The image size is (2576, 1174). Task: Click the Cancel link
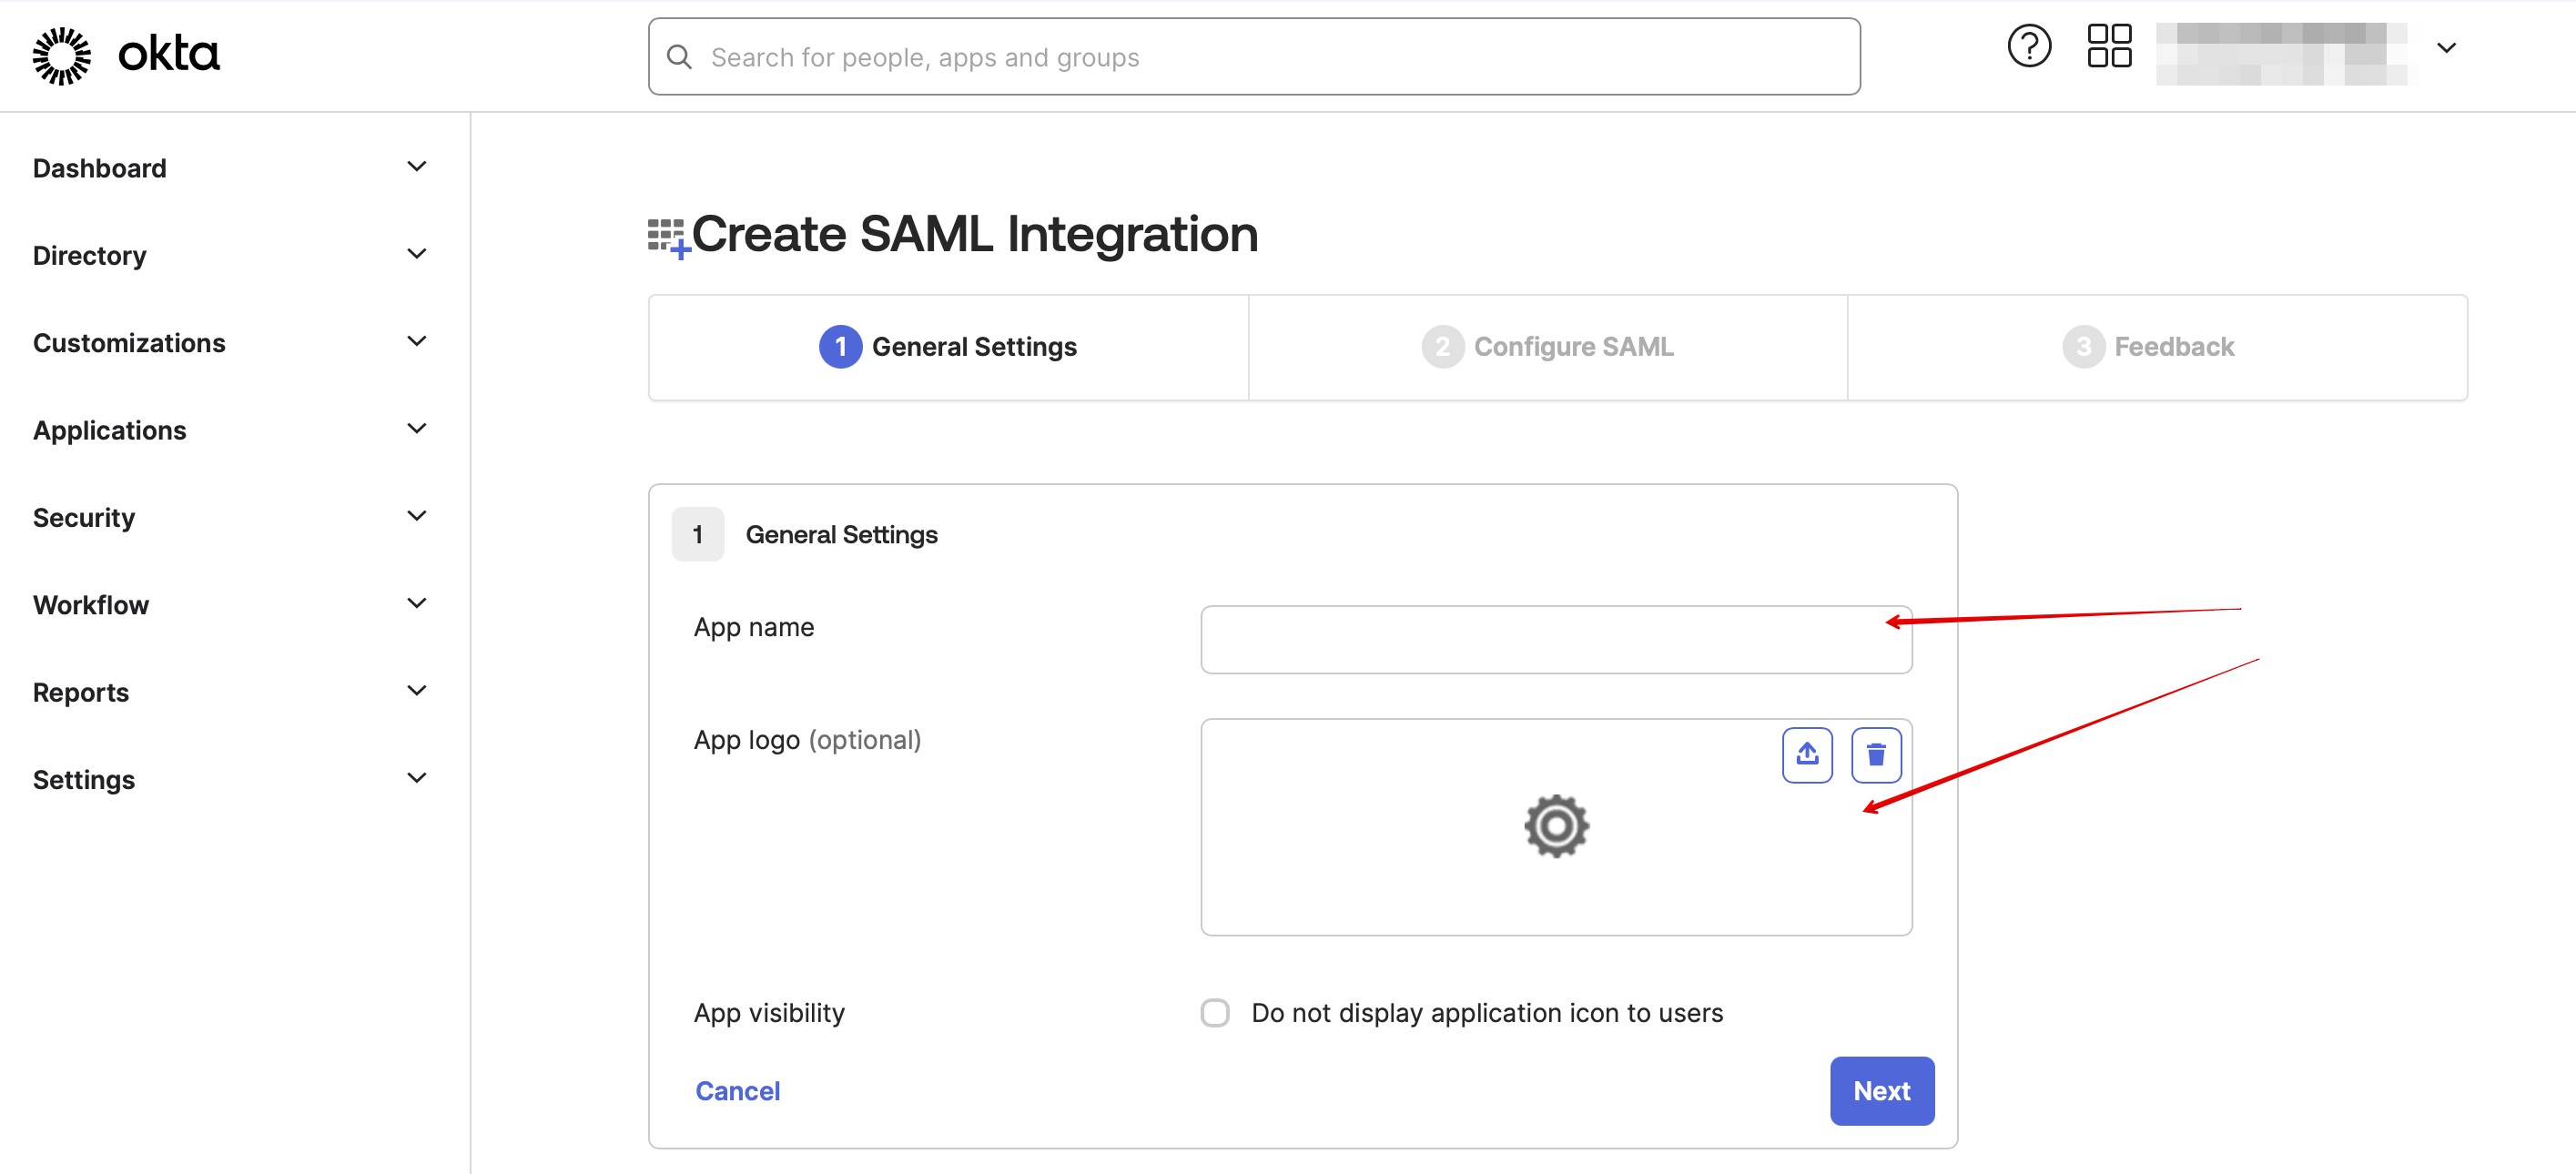pyautogui.click(x=737, y=1090)
